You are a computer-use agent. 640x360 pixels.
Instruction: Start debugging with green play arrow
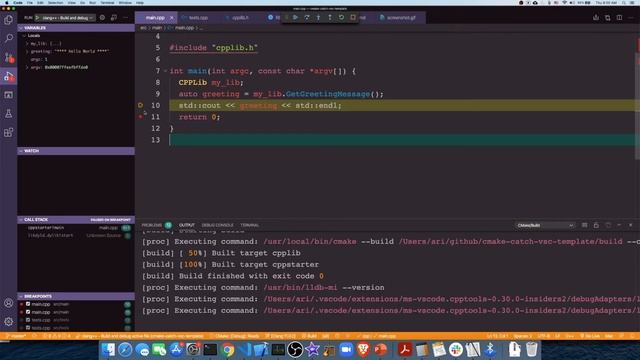38,18
